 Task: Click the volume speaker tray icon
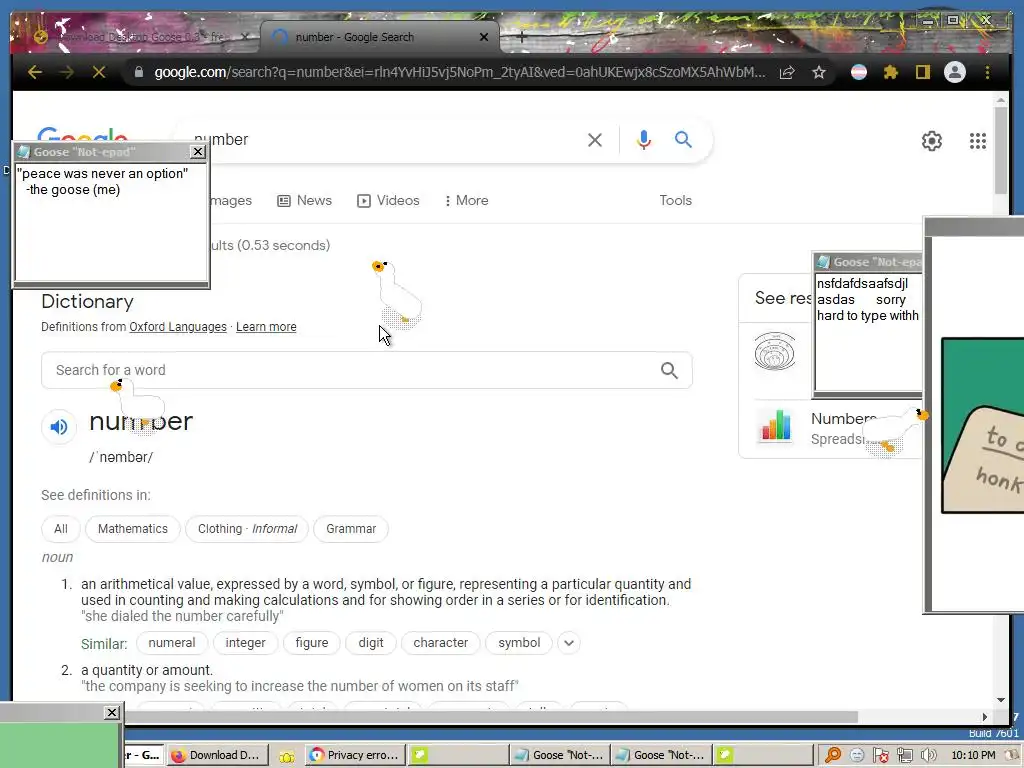[x=928, y=755]
